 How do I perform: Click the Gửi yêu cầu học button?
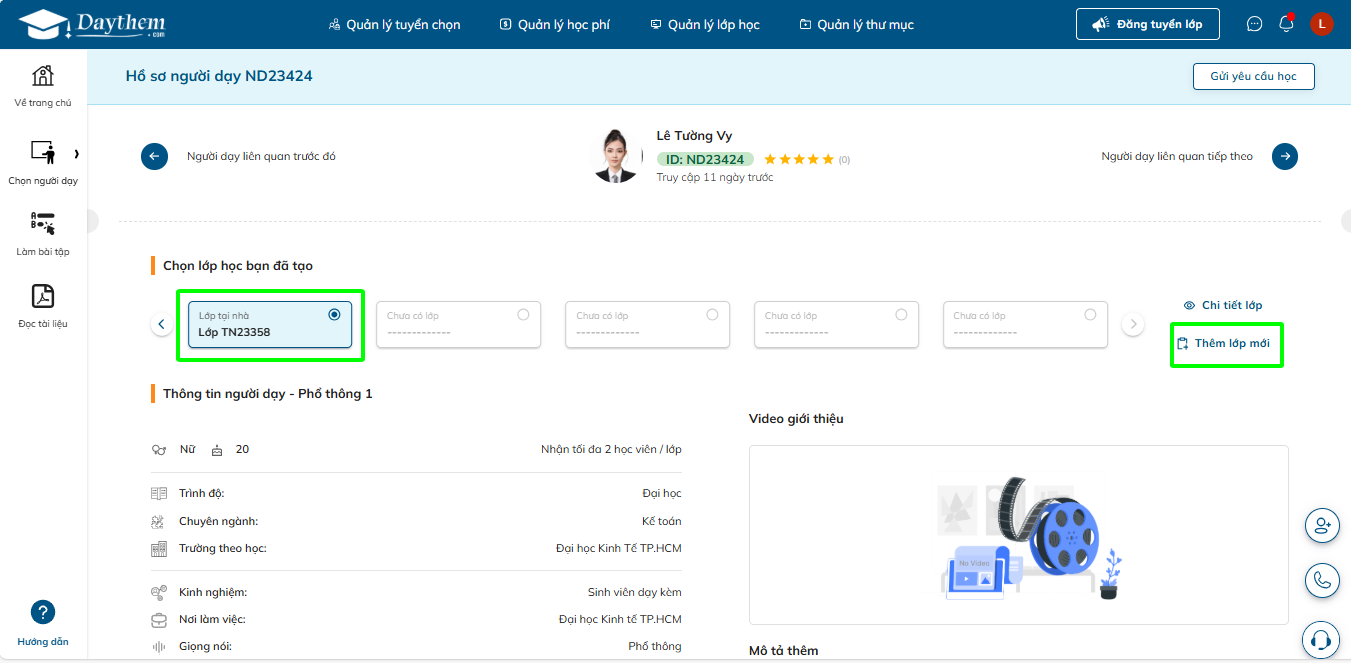pos(1253,76)
